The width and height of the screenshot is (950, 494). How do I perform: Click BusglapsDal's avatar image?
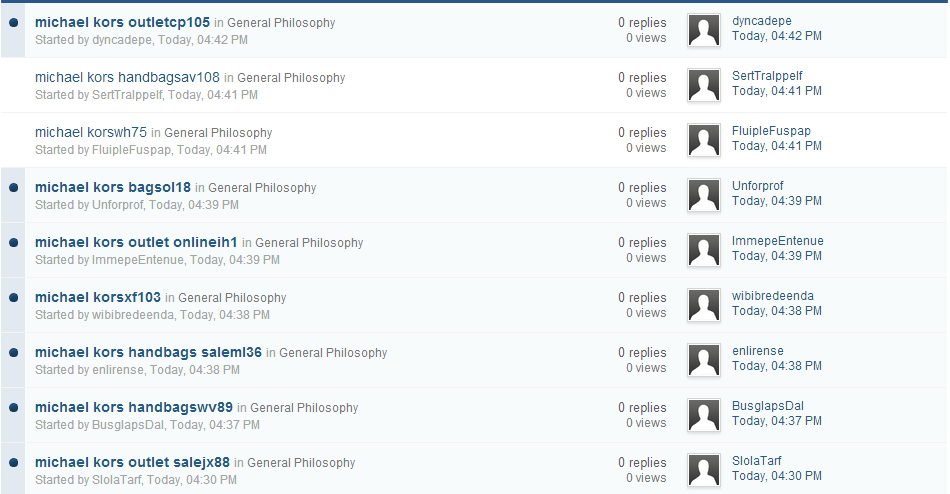click(704, 415)
